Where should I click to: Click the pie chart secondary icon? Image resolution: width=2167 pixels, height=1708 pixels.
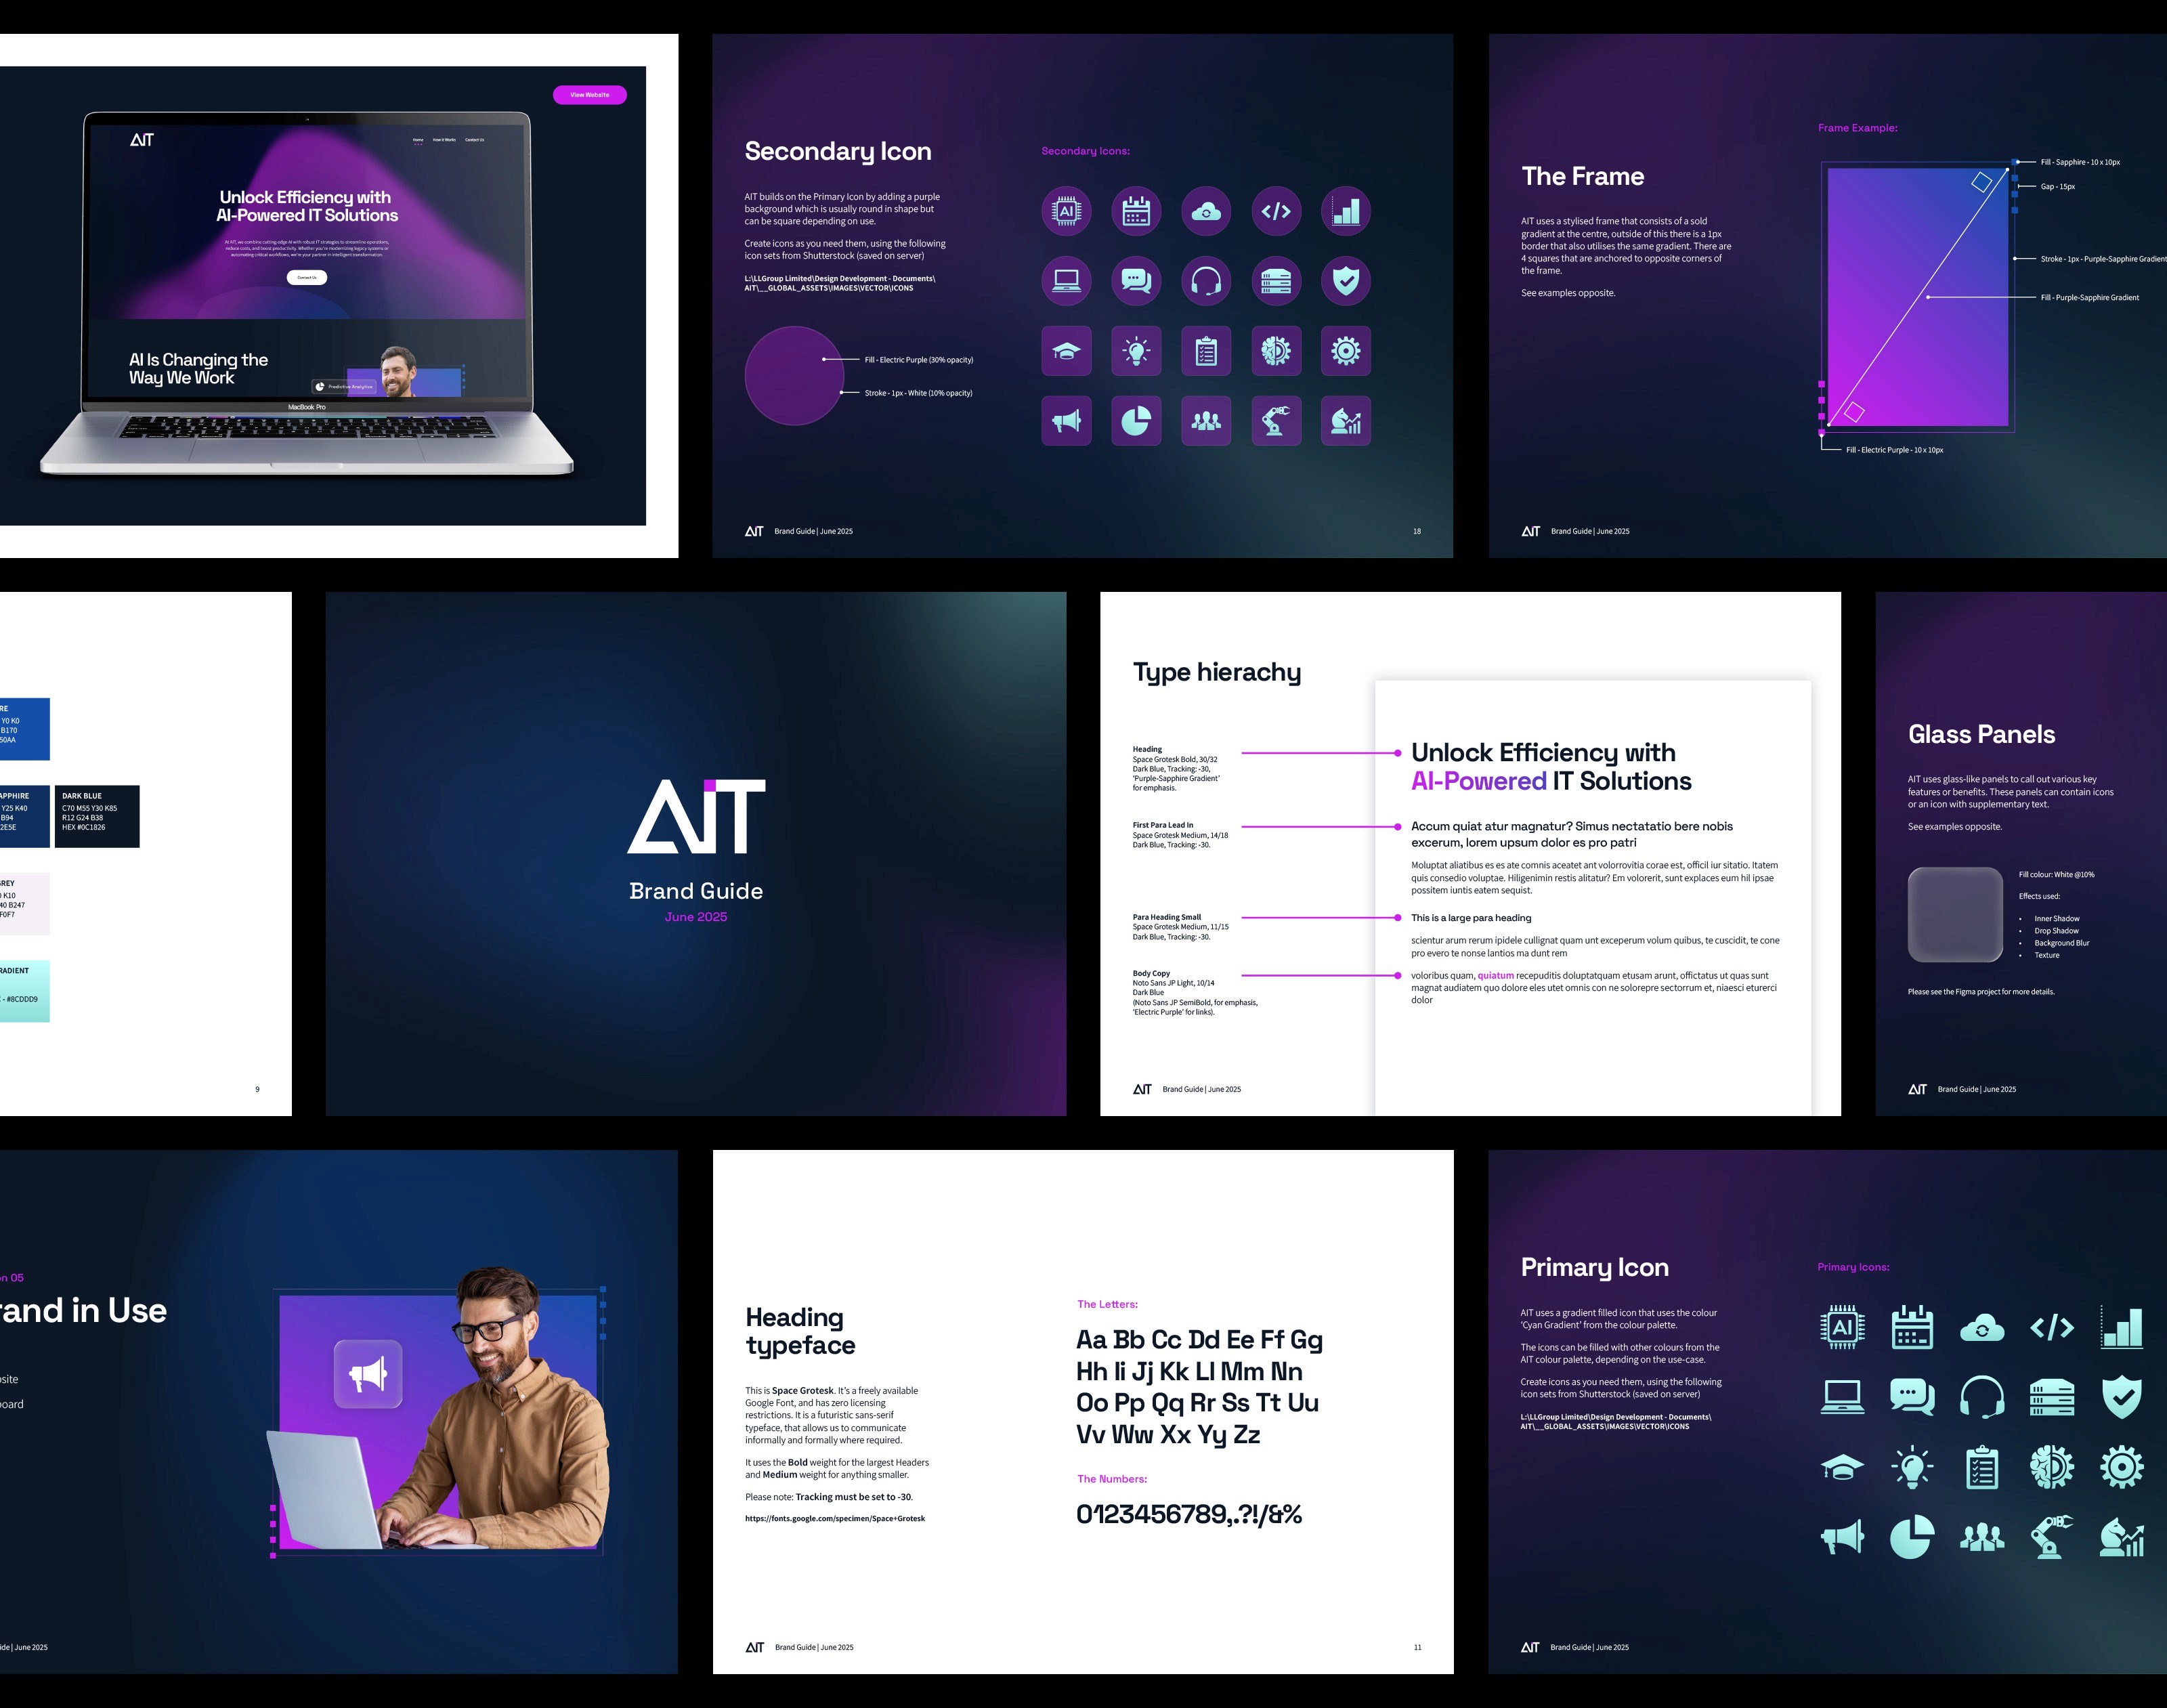(1136, 421)
